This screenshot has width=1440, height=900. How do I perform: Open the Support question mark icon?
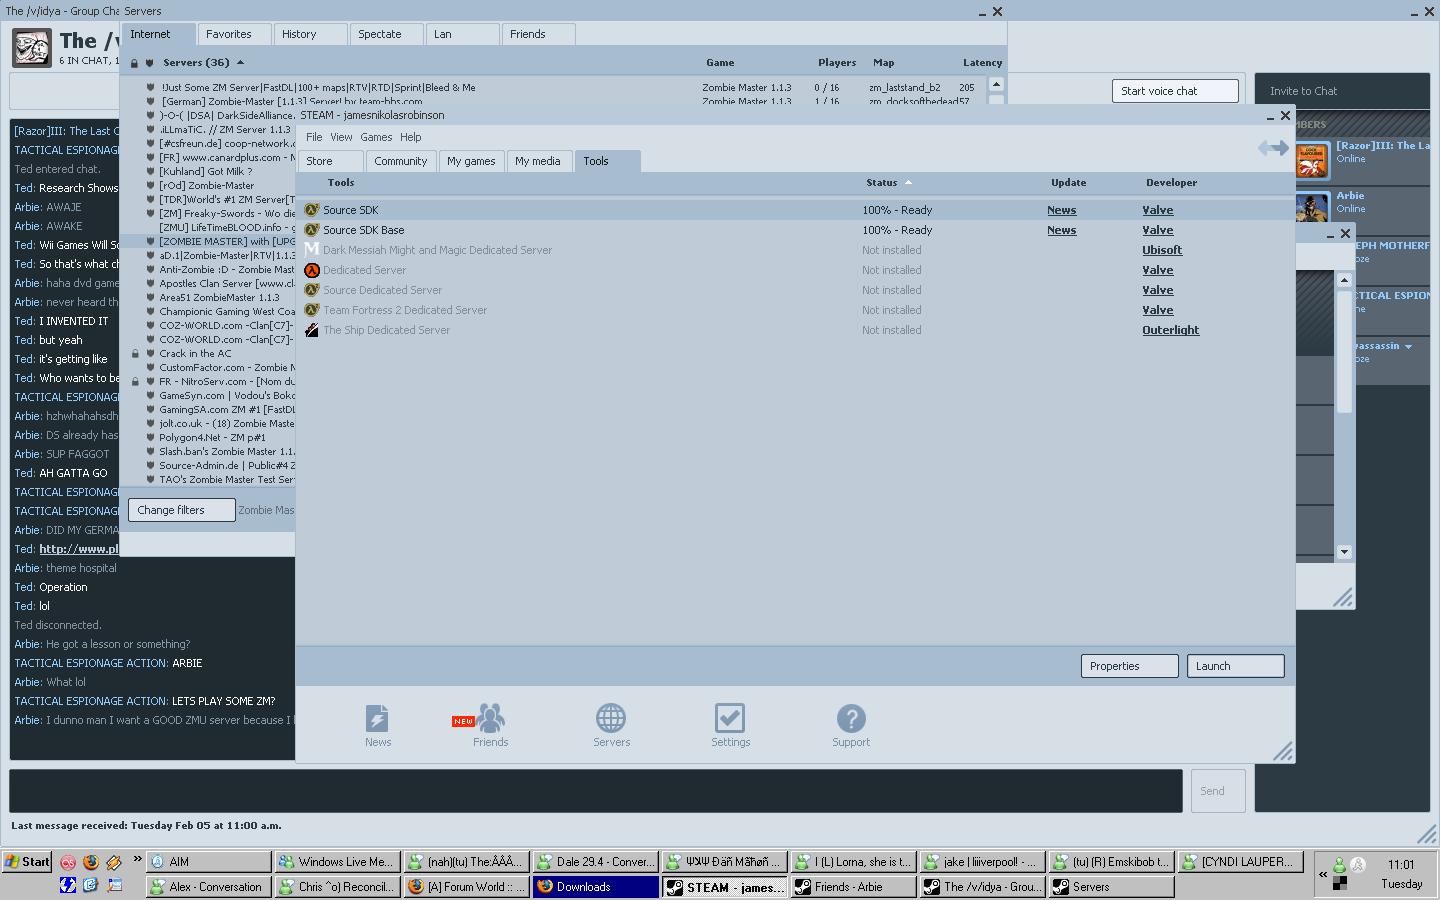[851, 718]
